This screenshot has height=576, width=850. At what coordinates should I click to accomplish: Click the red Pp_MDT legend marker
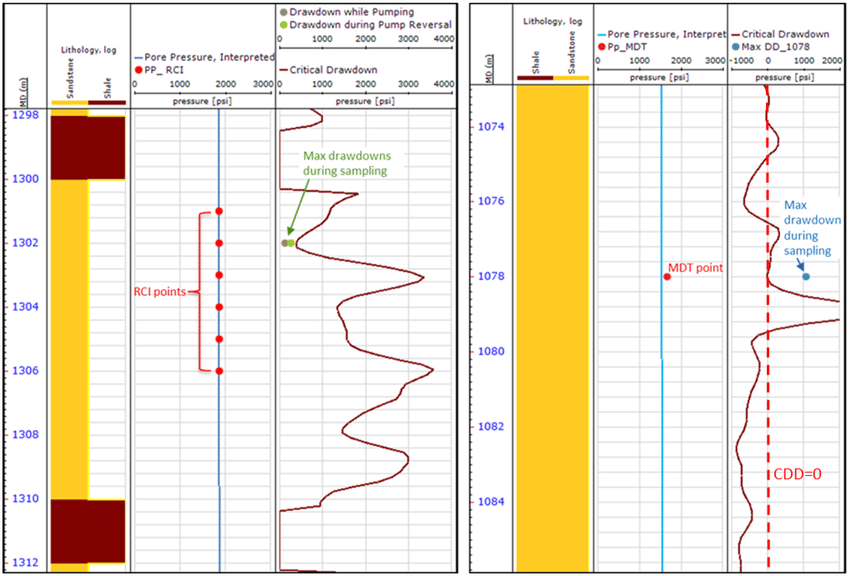click(600, 46)
